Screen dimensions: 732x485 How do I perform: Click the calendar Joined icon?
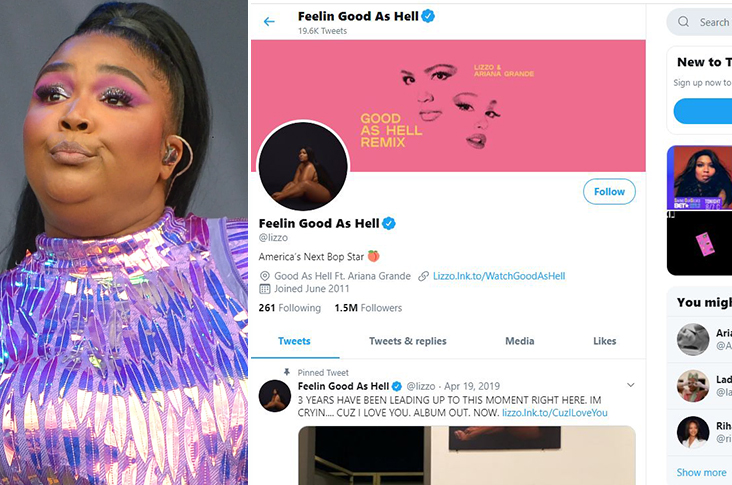[x=265, y=289]
